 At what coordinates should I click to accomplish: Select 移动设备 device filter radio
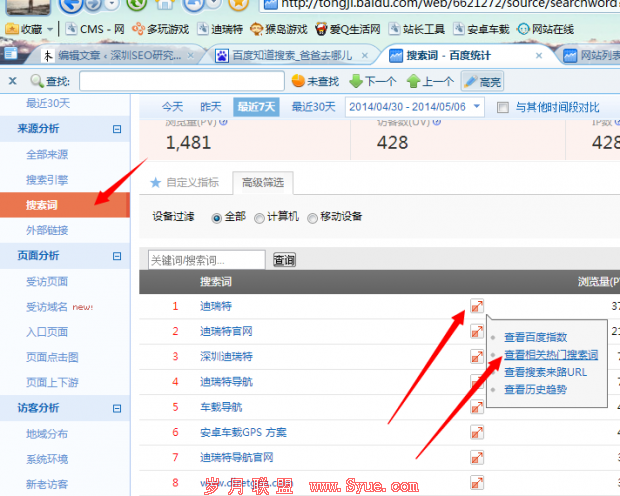[x=312, y=218]
